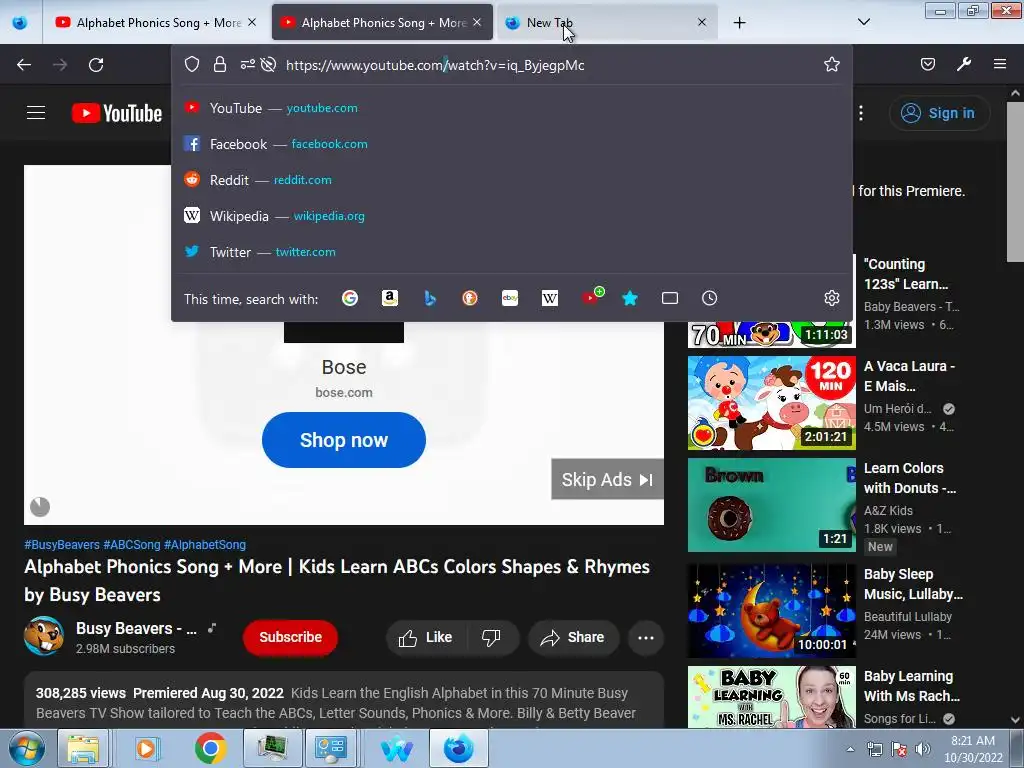Open Windows Start menu

(x=26, y=749)
